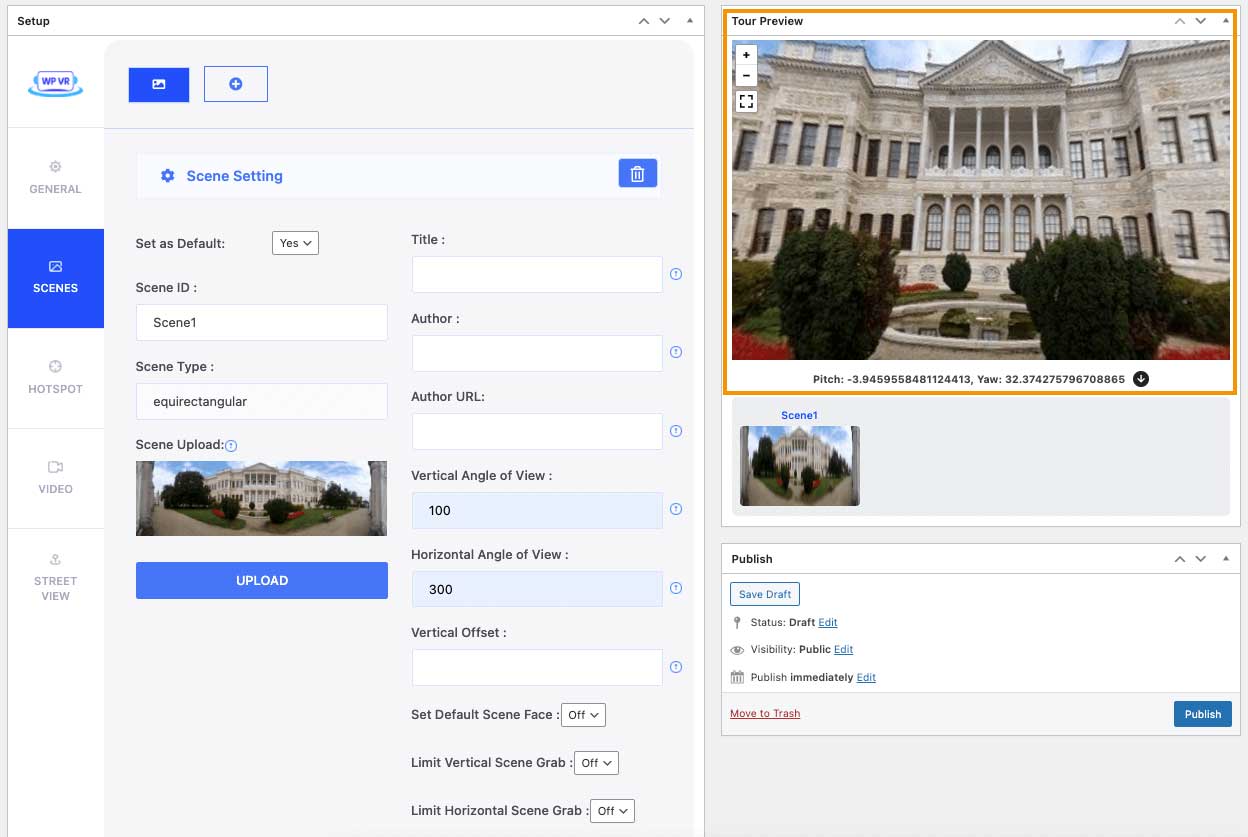
Task: Click the Scene Upload info icon
Action: coord(231,445)
